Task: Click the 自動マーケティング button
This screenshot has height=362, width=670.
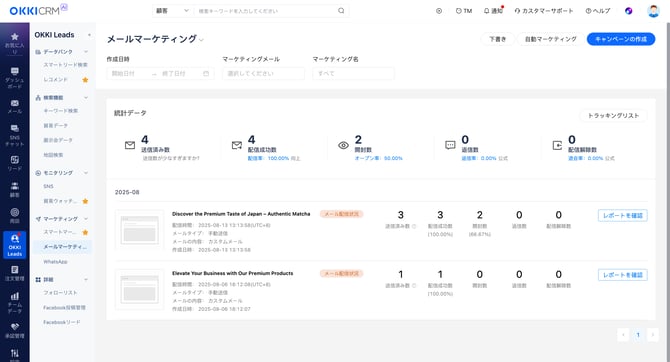Action: (551, 39)
